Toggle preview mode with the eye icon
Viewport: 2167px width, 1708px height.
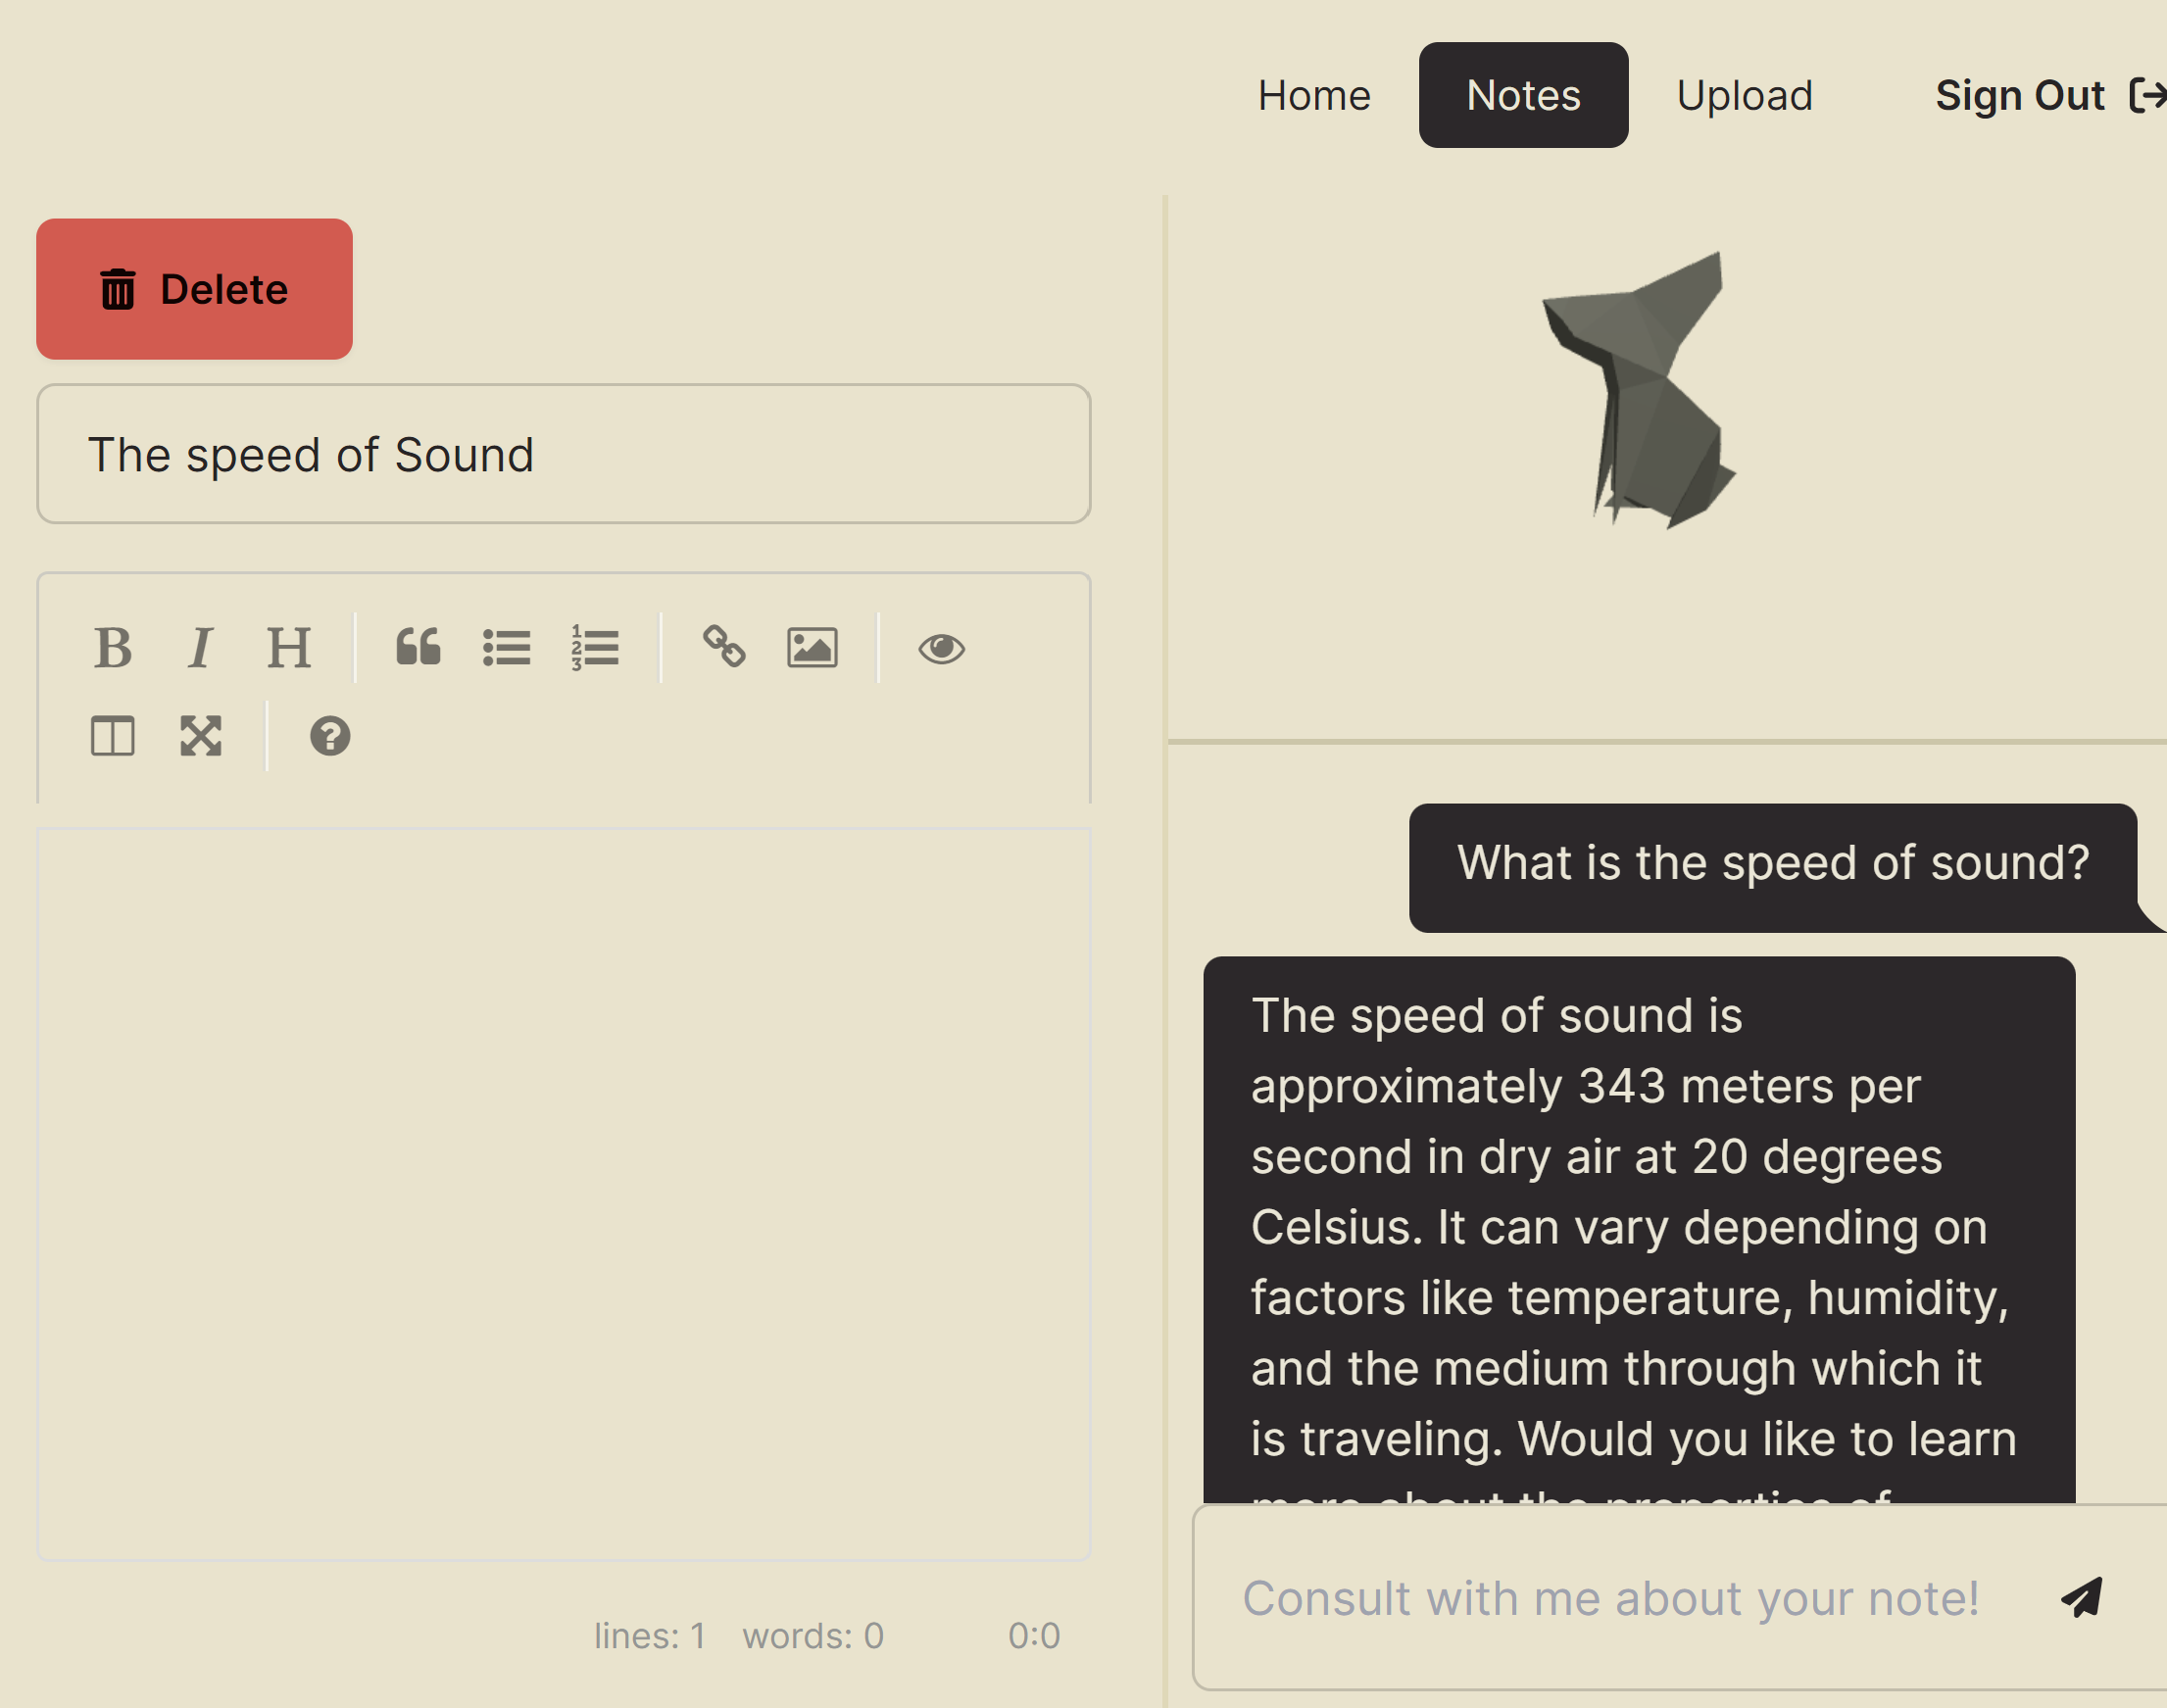coord(941,648)
